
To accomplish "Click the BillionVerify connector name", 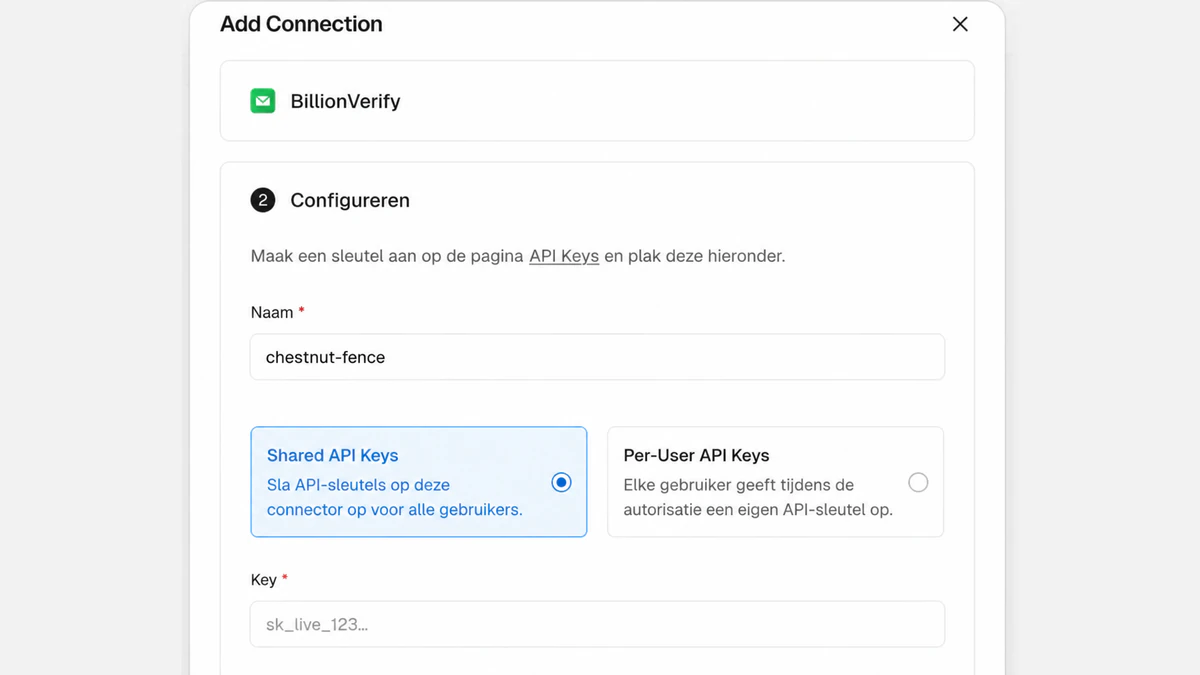I will click(345, 101).
